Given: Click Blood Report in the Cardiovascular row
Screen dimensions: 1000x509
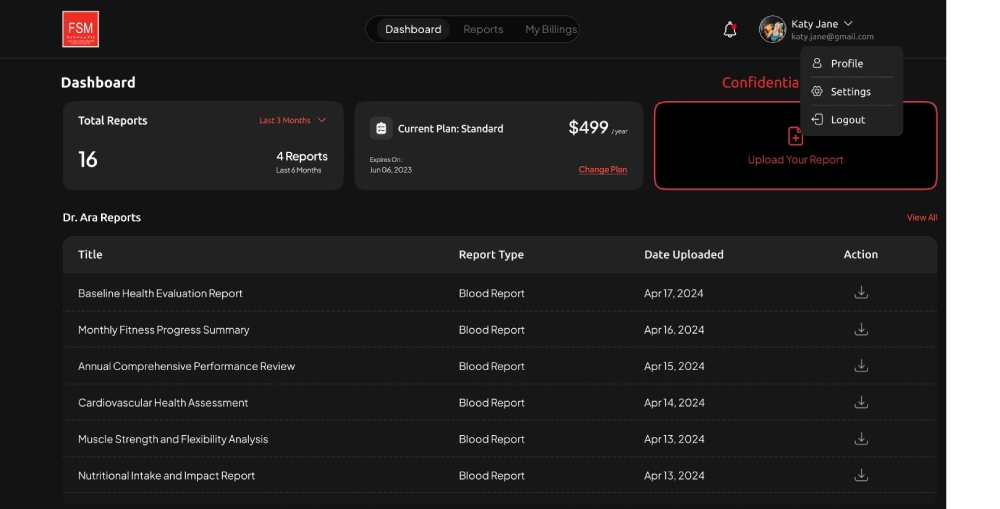Looking at the screenshot, I should click(x=491, y=402).
